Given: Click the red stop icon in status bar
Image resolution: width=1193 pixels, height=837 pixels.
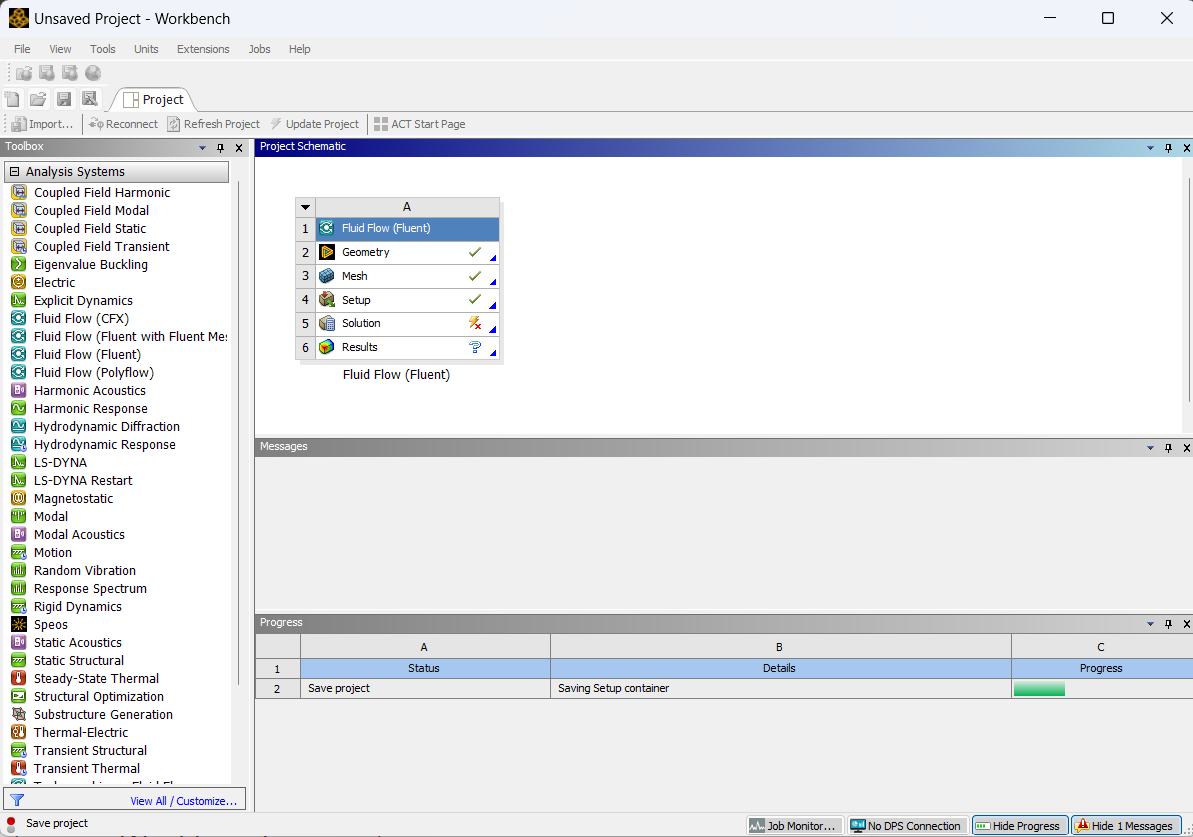Looking at the screenshot, I should pos(11,823).
